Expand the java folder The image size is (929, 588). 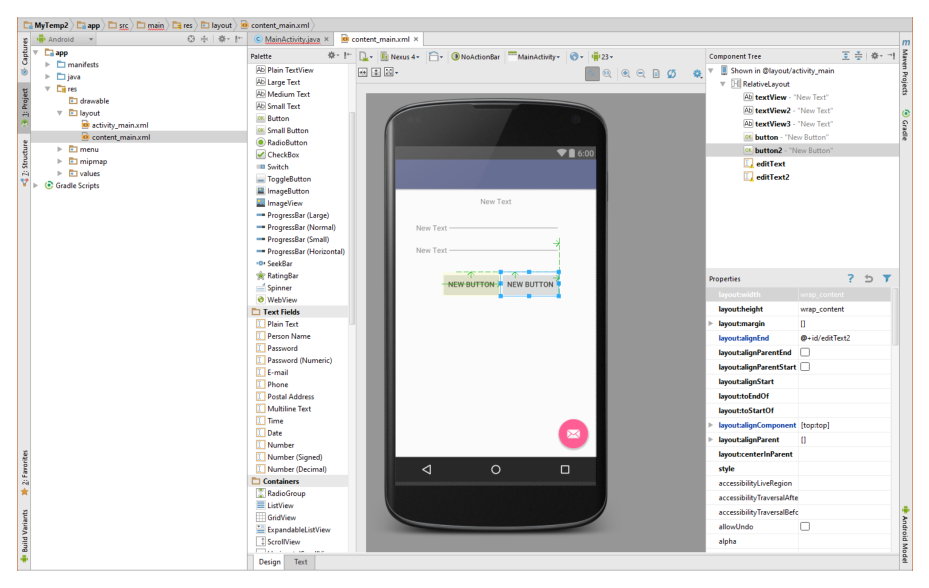48,76
